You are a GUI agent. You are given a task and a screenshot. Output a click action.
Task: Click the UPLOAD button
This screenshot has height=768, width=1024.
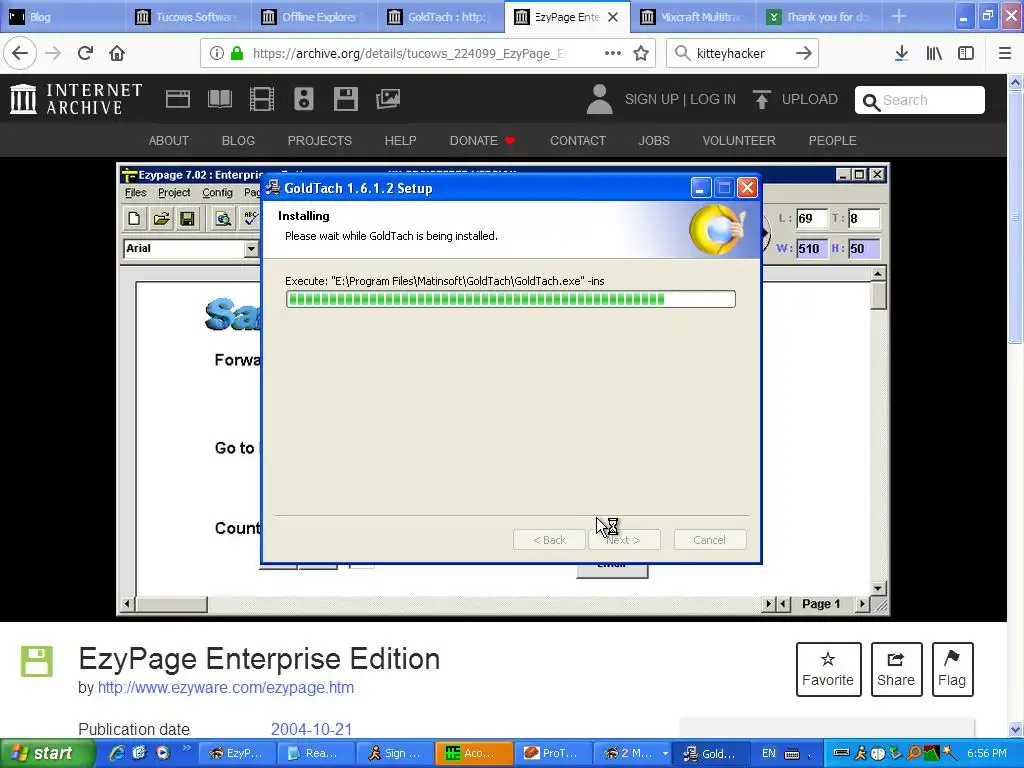coord(795,99)
